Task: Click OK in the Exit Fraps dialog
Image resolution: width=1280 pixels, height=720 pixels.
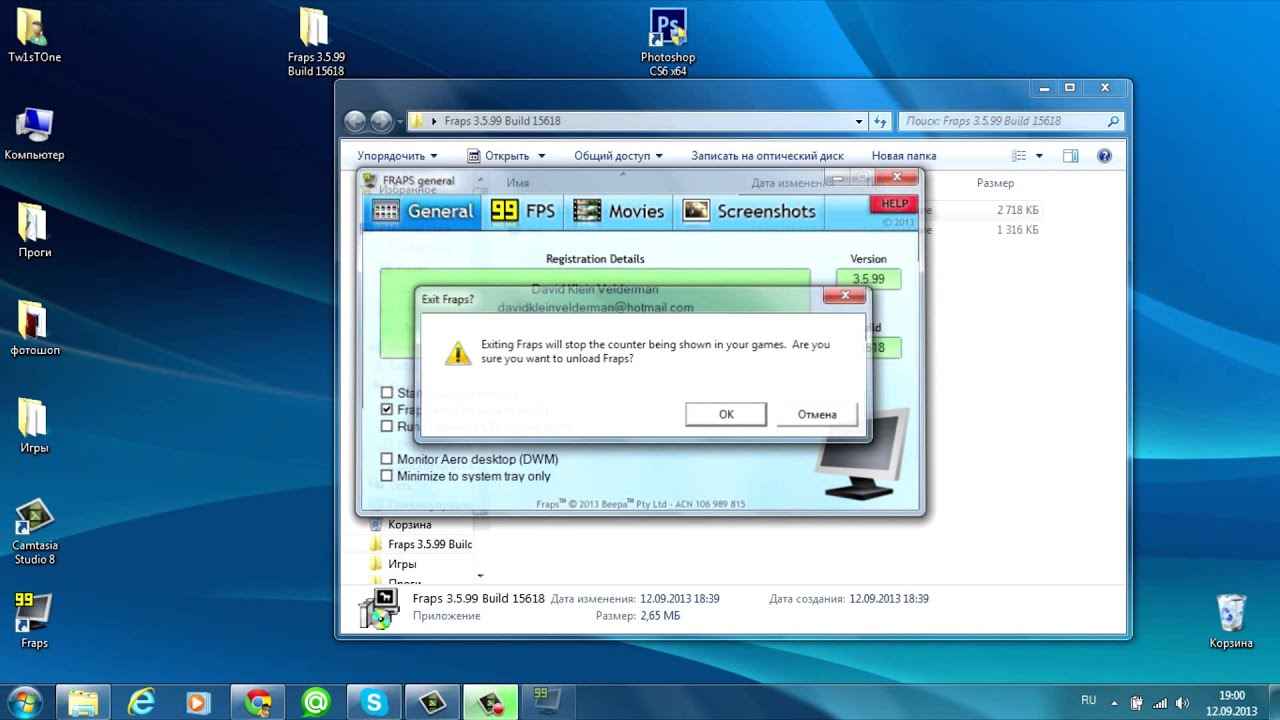Action: click(x=726, y=414)
